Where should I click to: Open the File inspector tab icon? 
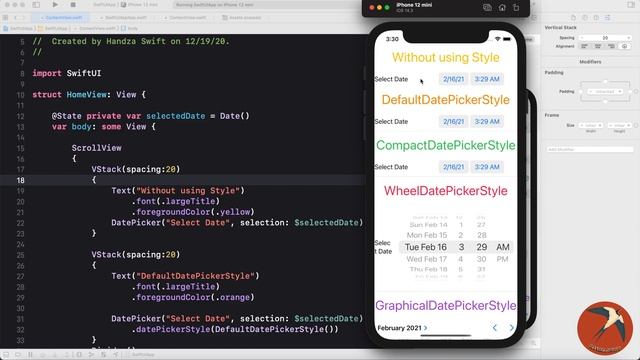(573, 18)
